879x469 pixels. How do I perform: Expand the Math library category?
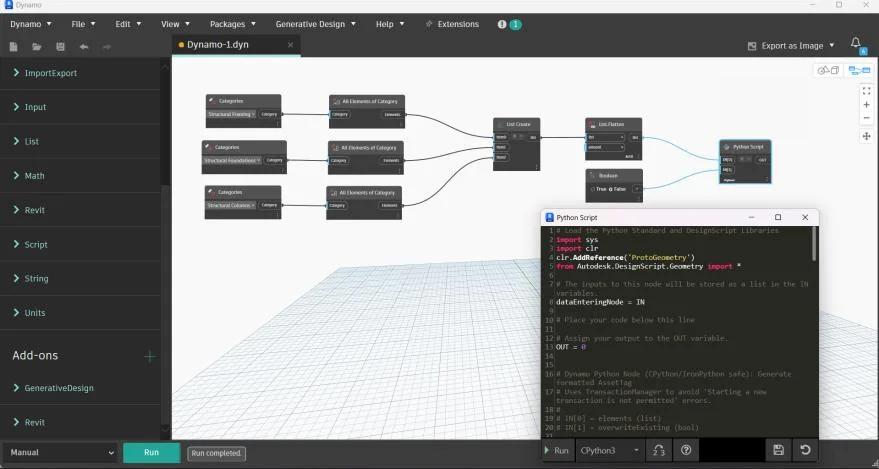(x=80, y=175)
